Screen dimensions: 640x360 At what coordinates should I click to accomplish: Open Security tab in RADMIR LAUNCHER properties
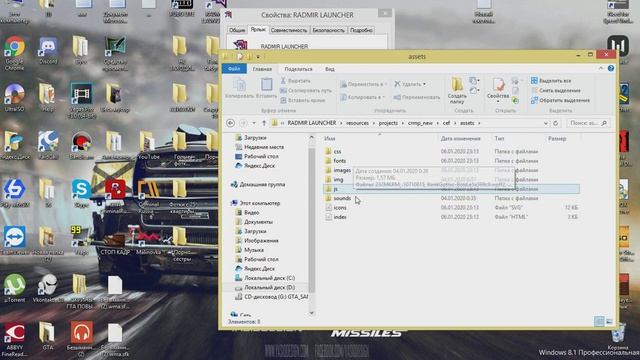328,30
